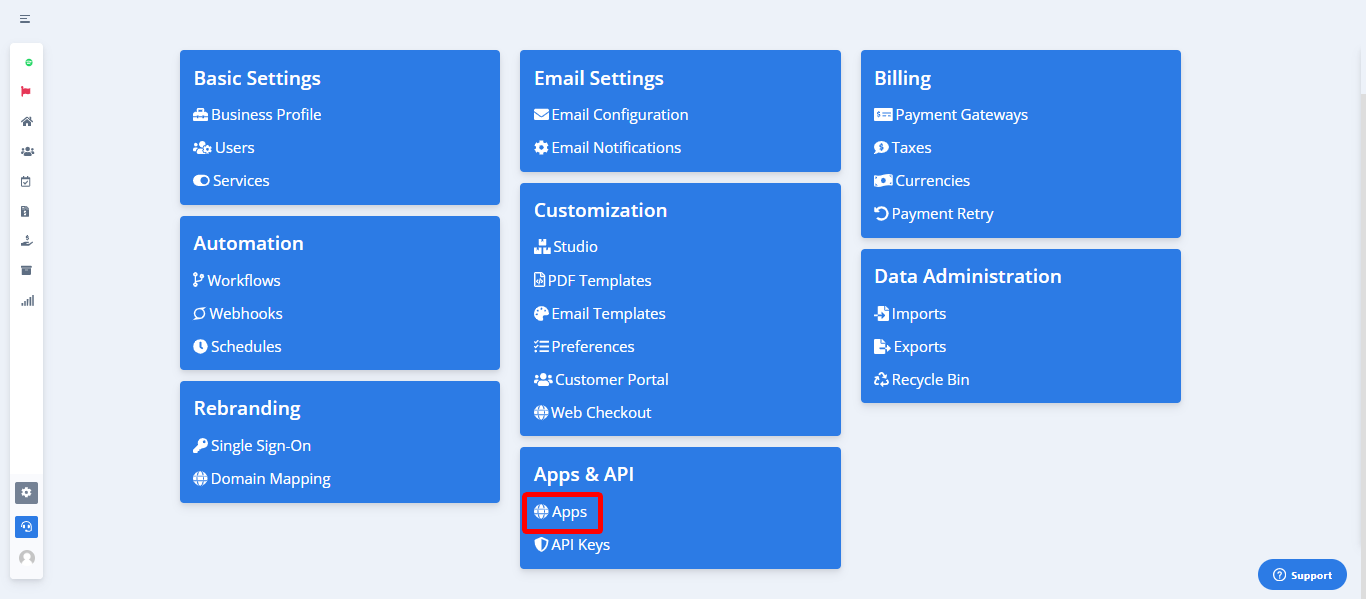Viewport: 1366px width, 599px height.
Task: Click the Business Profile briefcase icon
Action: (201, 115)
